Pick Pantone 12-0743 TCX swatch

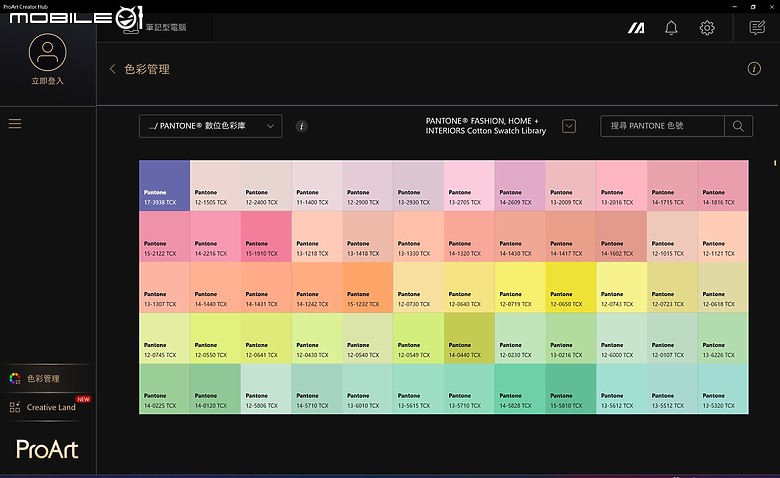click(x=621, y=287)
